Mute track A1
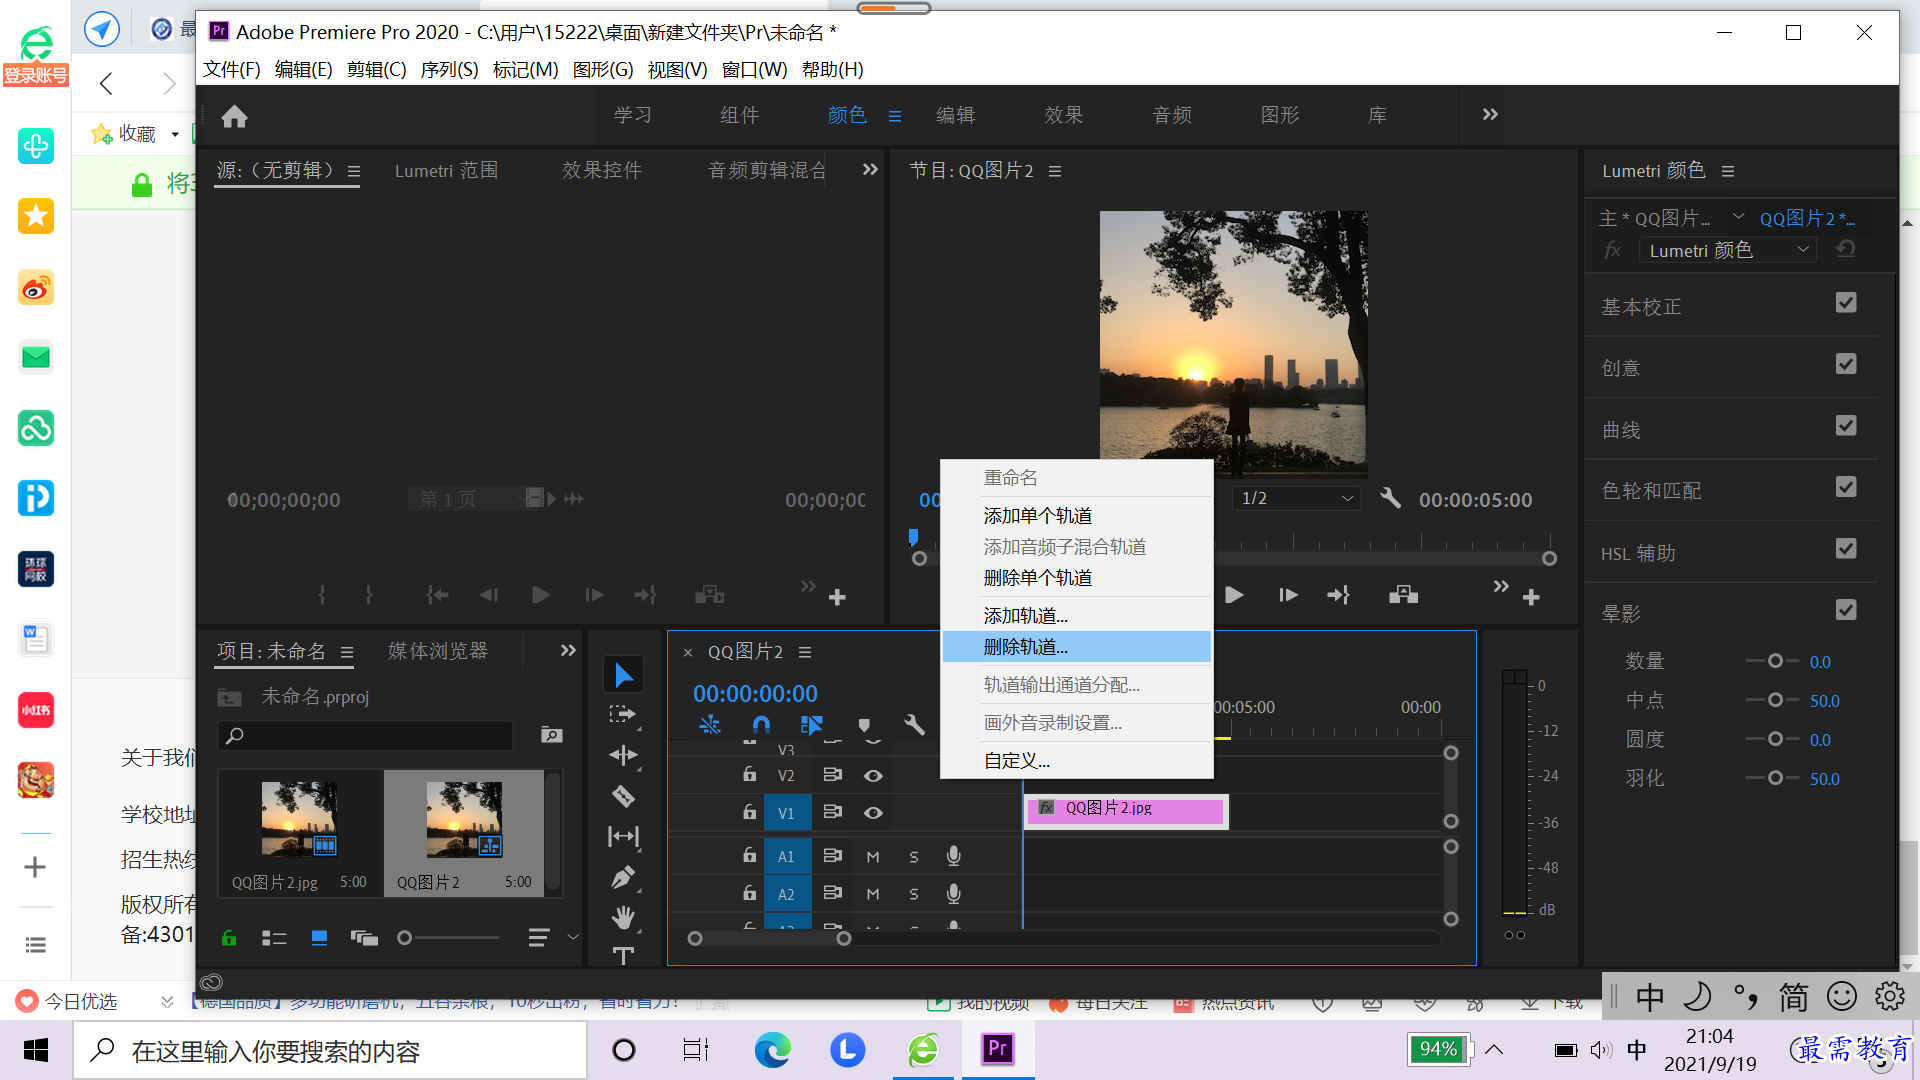 873,857
